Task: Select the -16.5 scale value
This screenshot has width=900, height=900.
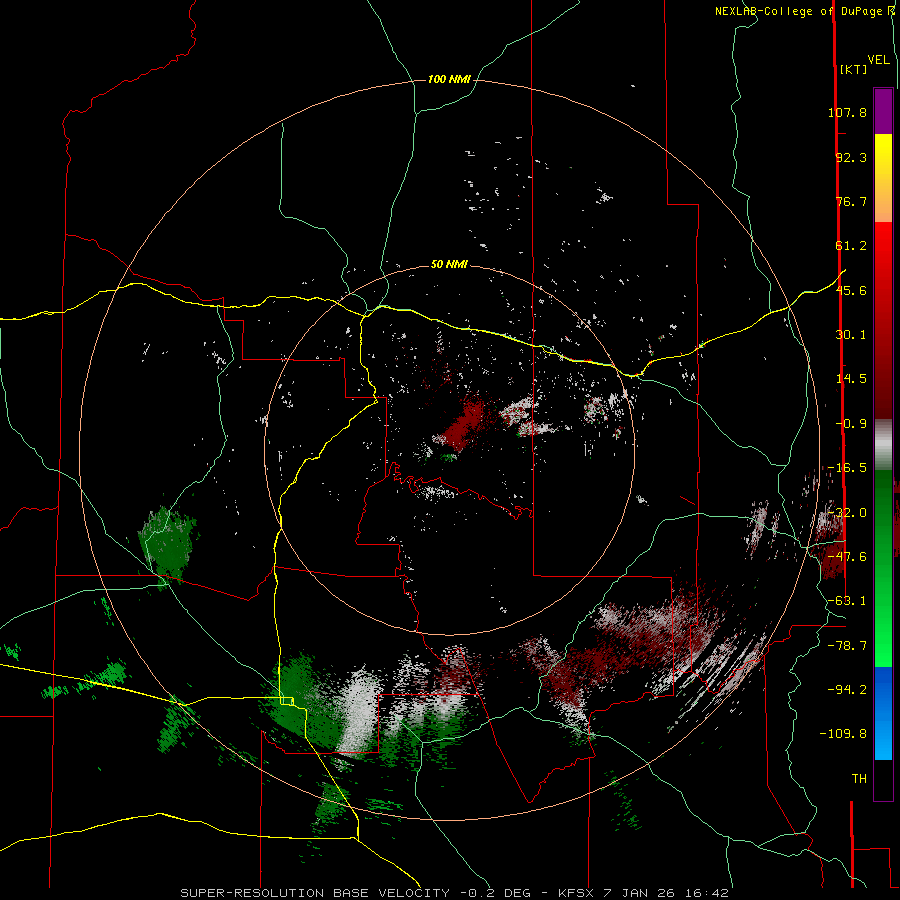Action: (x=847, y=468)
